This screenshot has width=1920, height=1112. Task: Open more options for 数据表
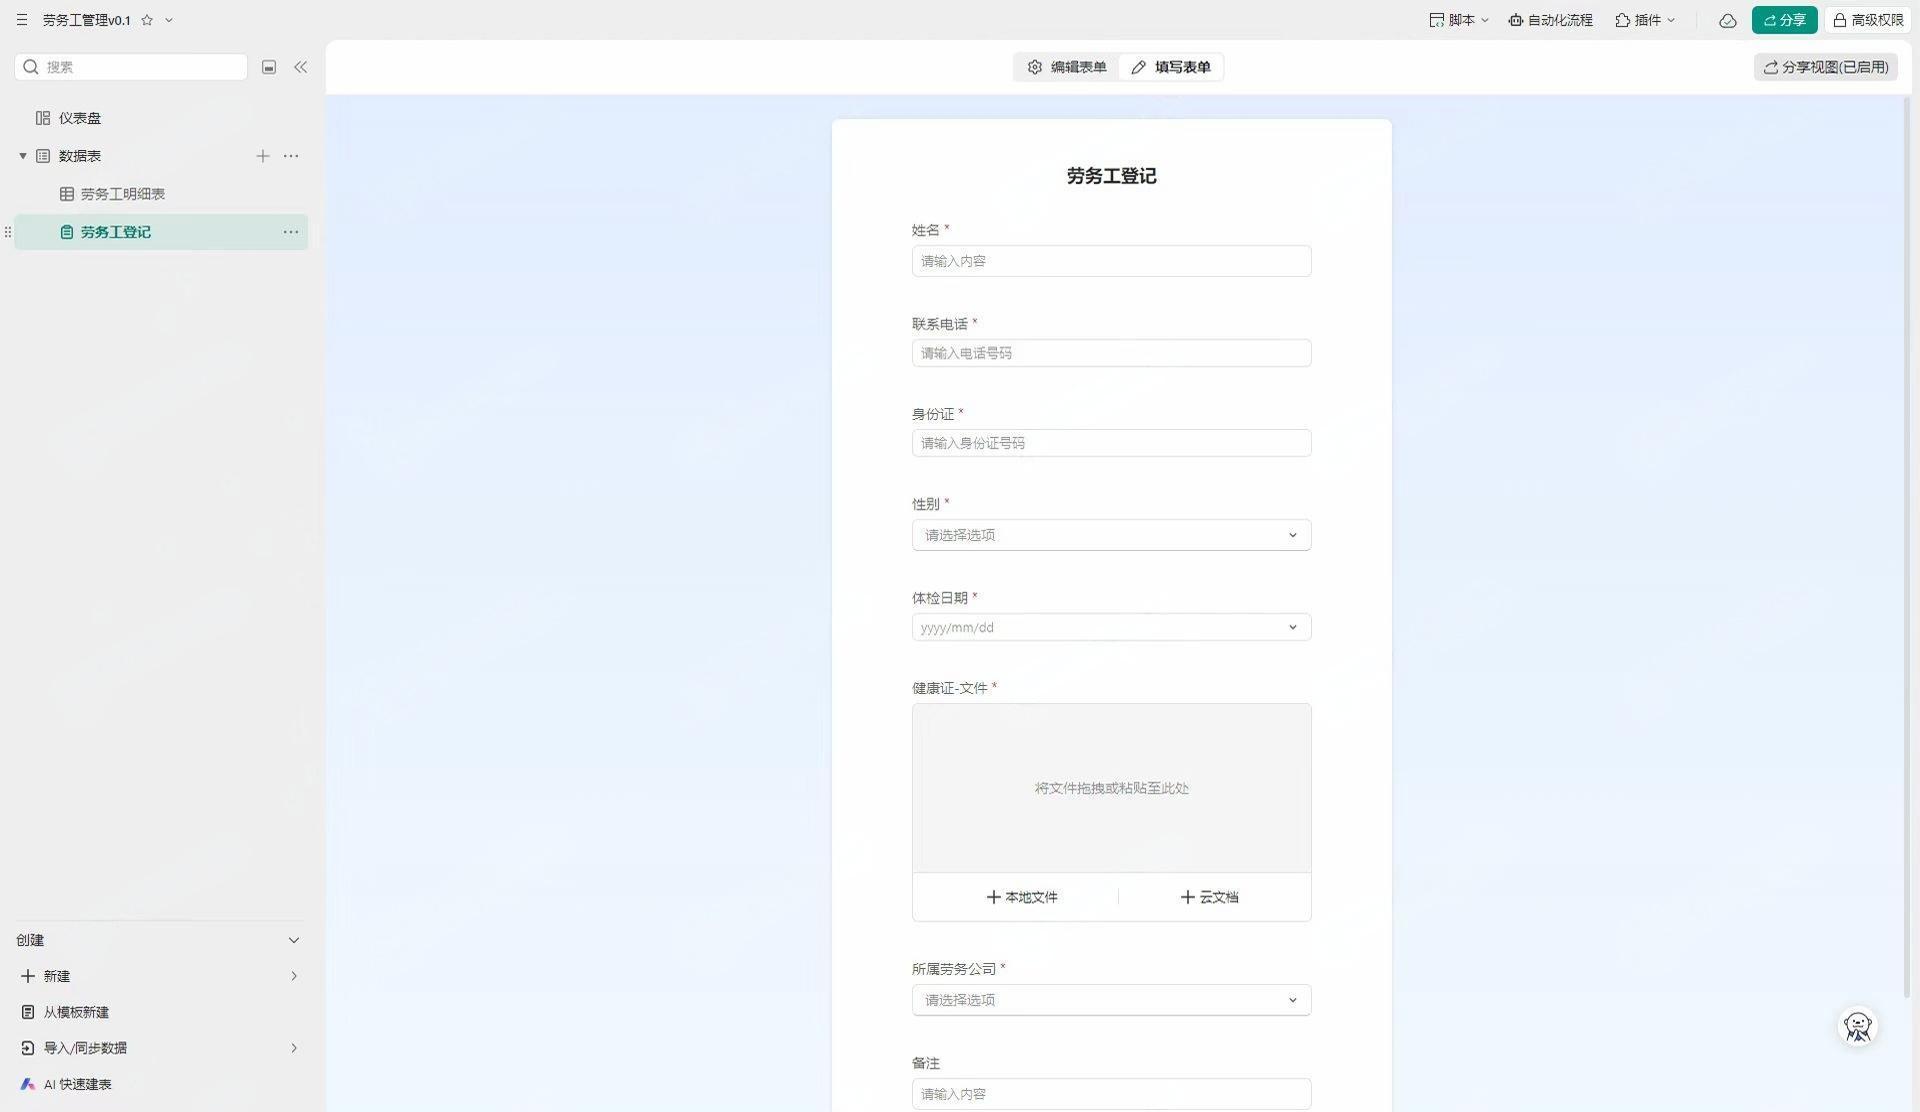click(291, 156)
